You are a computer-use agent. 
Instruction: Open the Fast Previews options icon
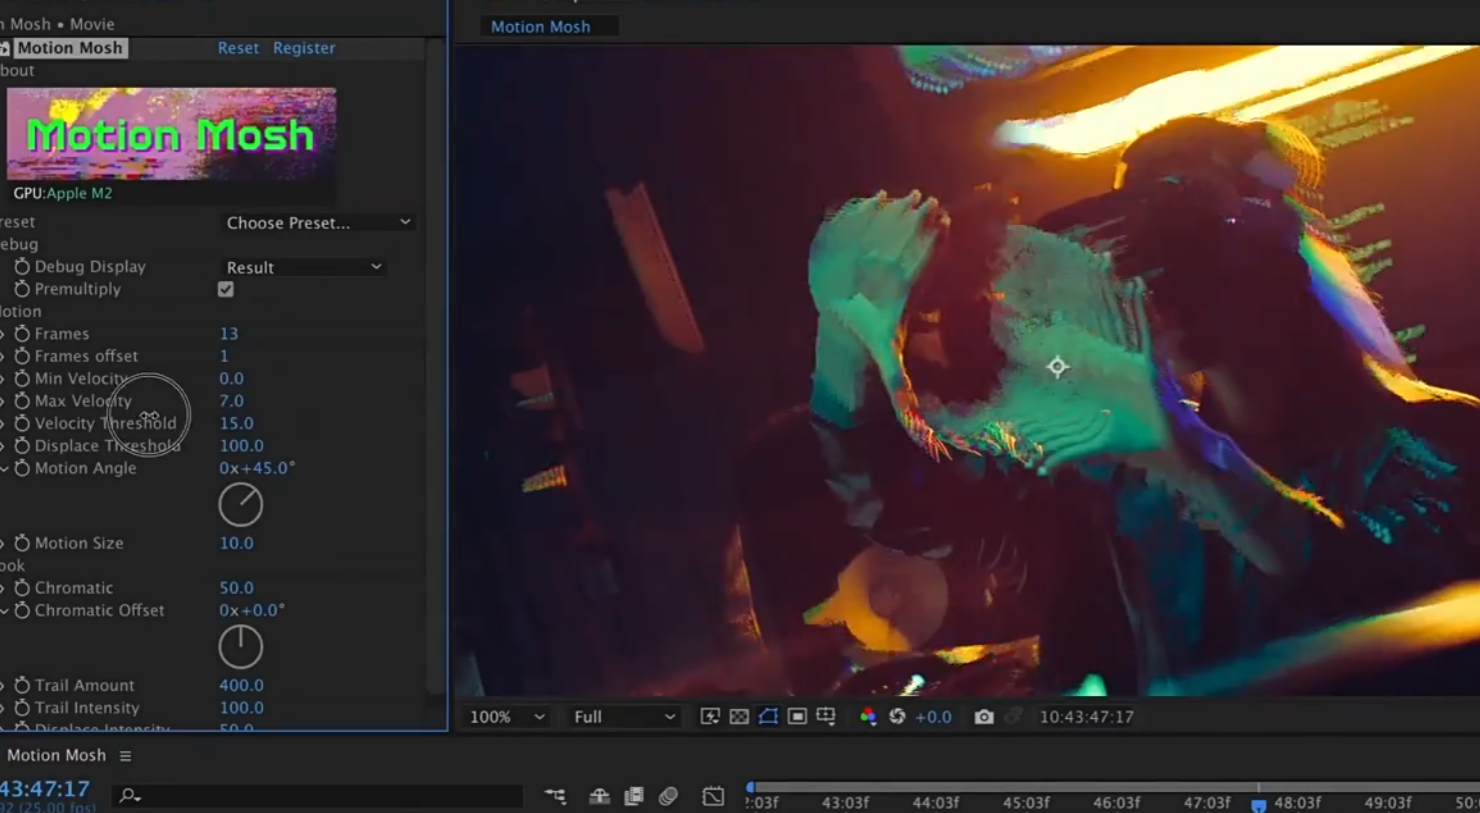710,716
